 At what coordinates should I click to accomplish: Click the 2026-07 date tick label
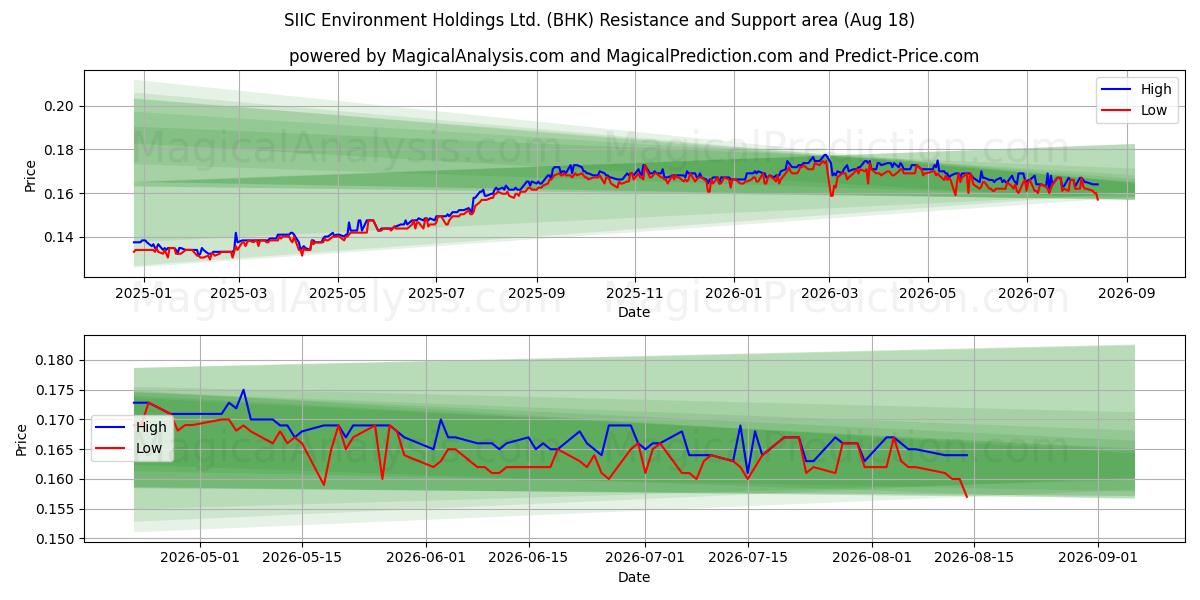click(x=1026, y=294)
